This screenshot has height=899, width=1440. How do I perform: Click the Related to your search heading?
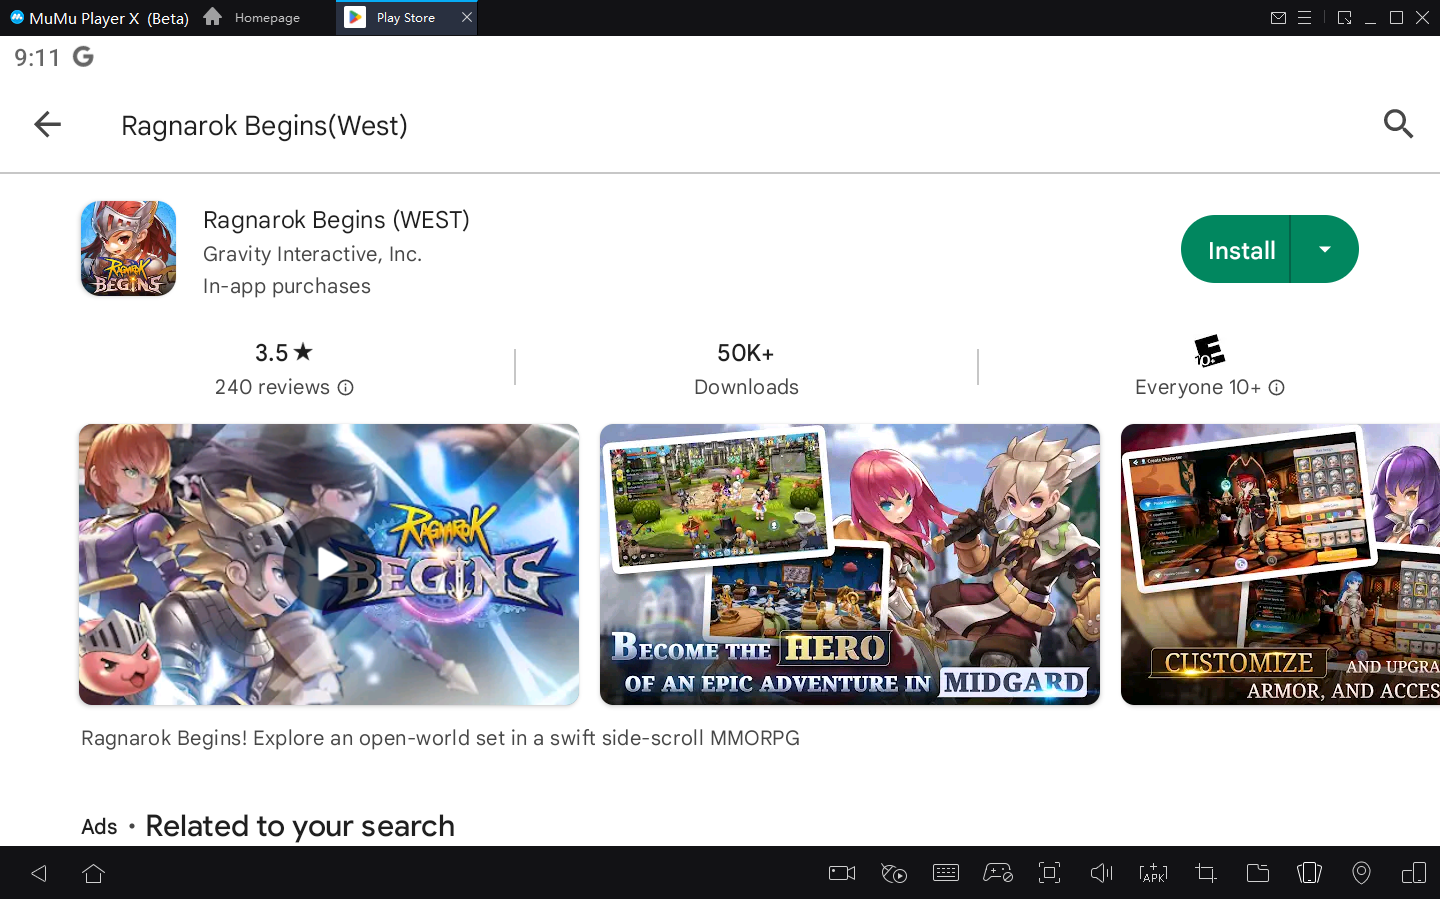pyautogui.click(x=300, y=826)
